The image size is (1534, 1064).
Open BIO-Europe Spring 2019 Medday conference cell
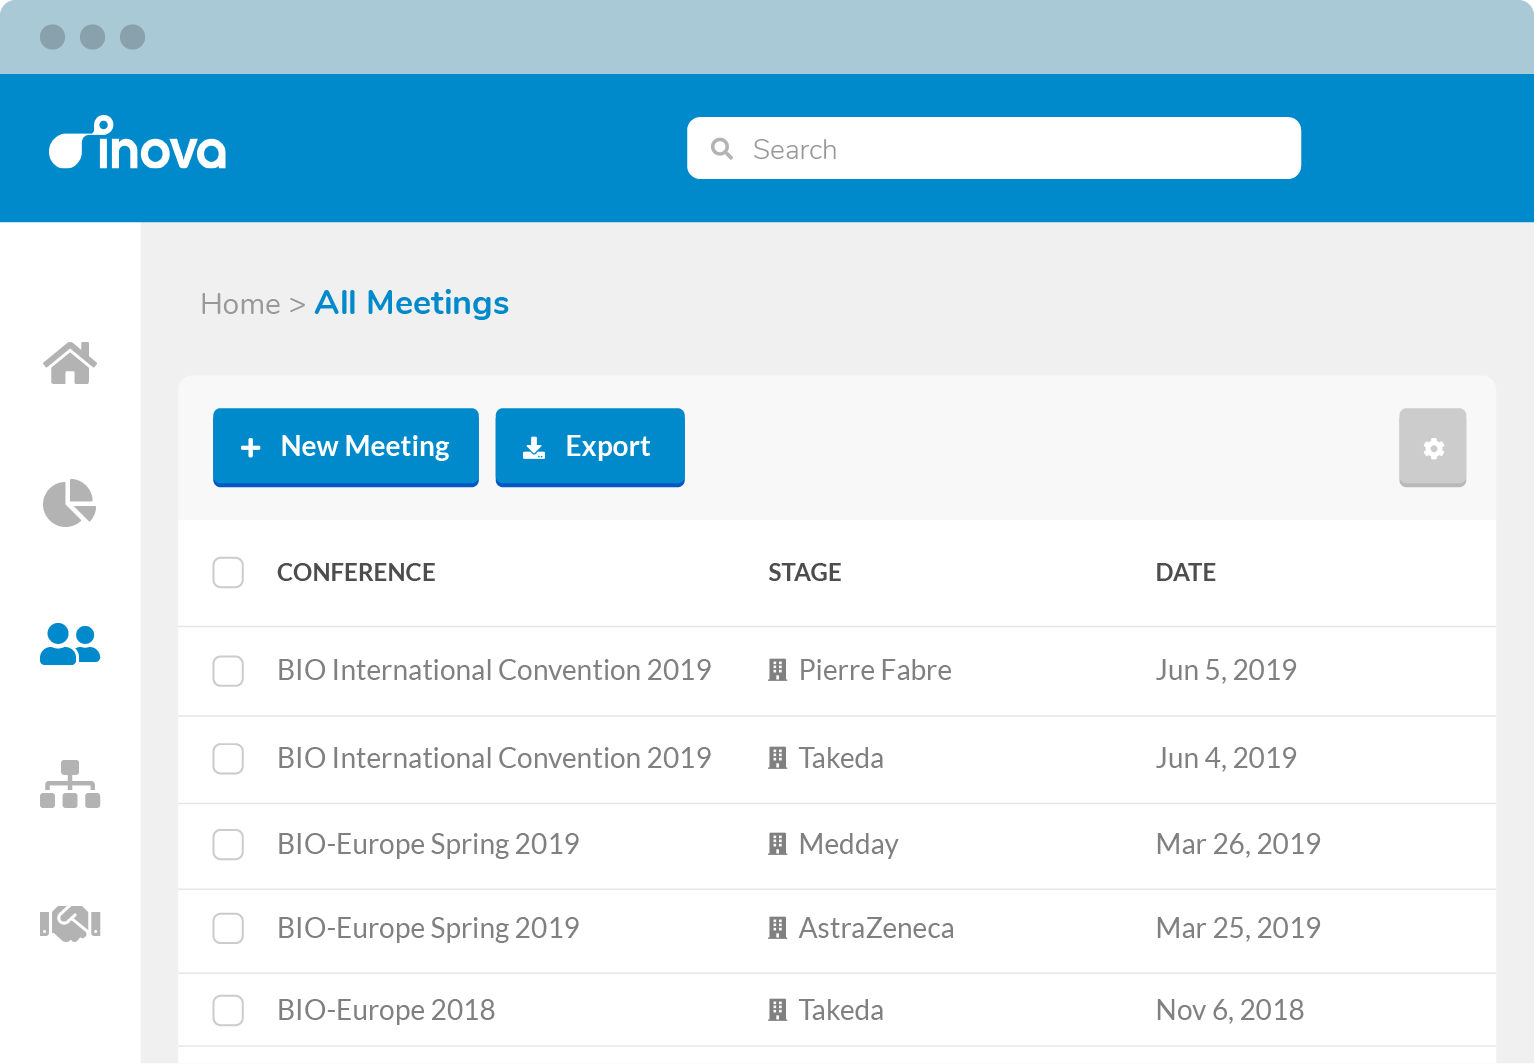pos(428,844)
